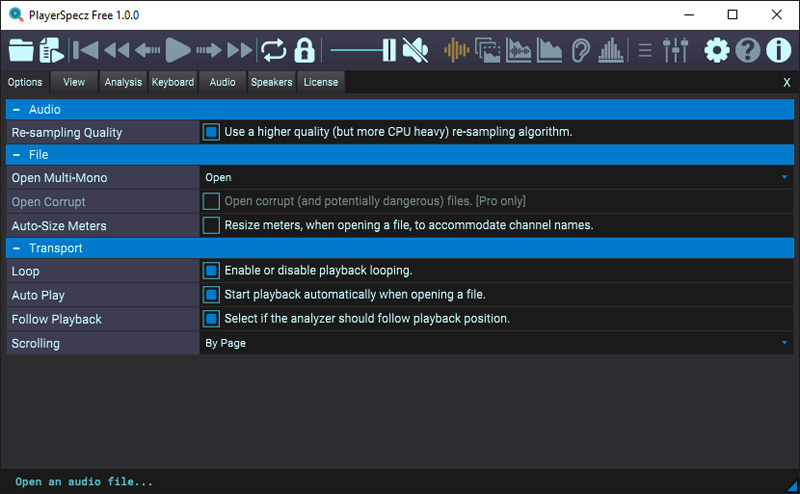Click the open file folder icon
The image size is (800, 494).
(21, 50)
